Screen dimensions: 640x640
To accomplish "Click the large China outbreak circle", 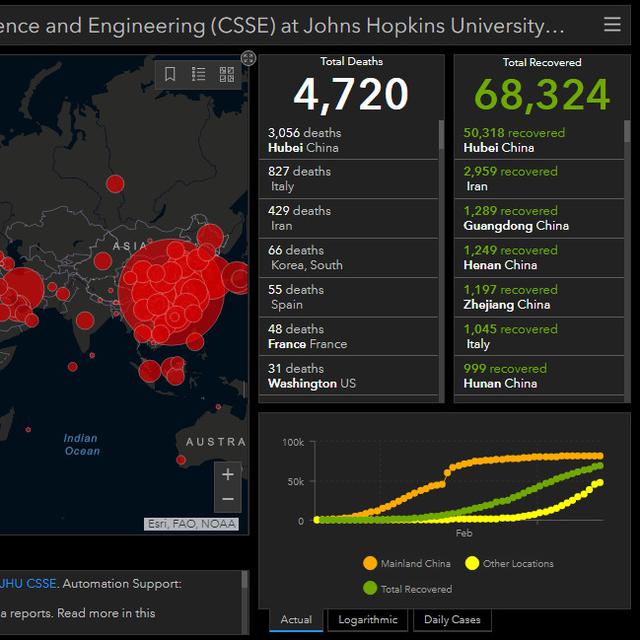I will 171,292.
